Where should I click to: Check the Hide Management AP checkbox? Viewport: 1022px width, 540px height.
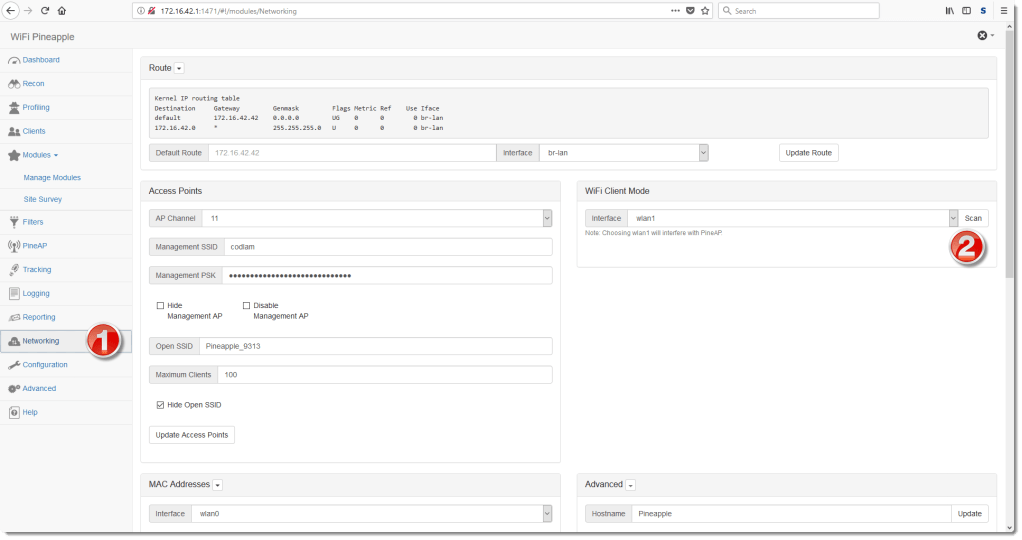(160, 306)
